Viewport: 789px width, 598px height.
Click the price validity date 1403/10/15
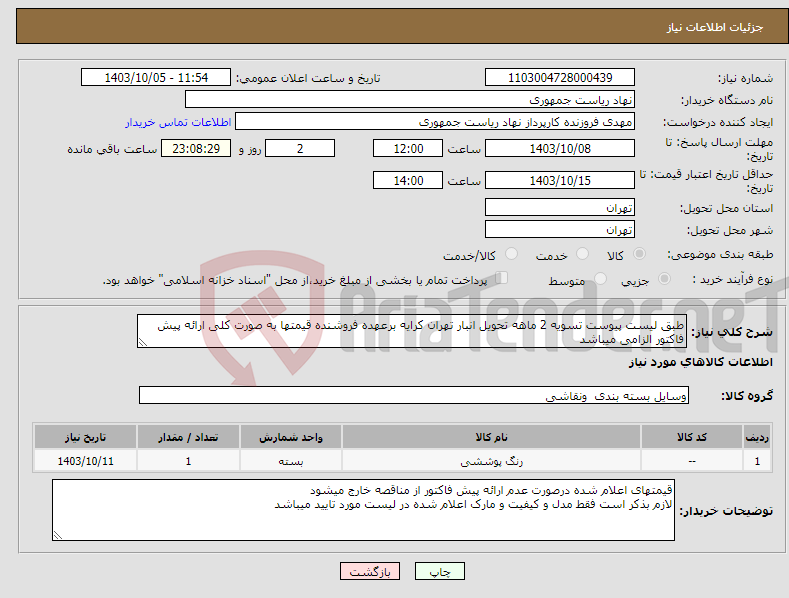tap(560, 180)
